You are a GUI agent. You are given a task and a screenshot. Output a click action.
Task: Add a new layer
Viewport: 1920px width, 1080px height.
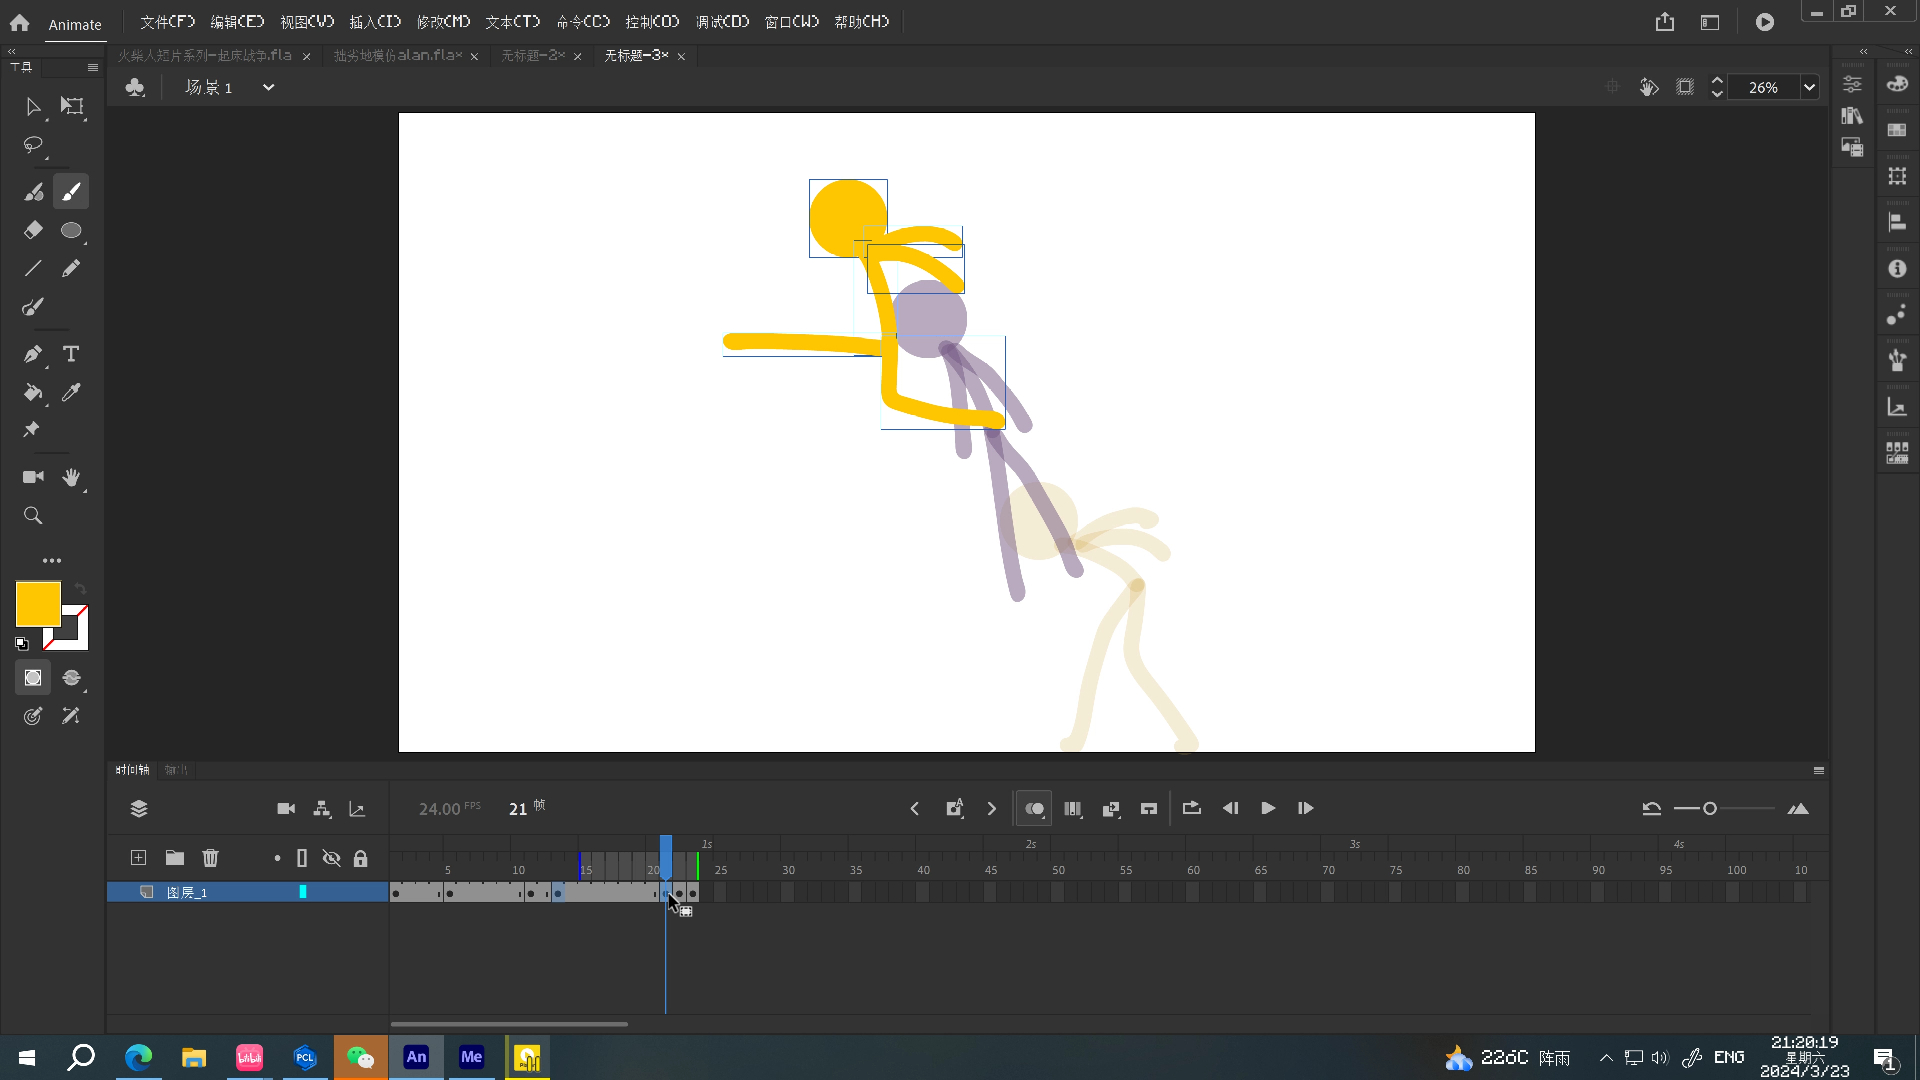pos(138,858)
